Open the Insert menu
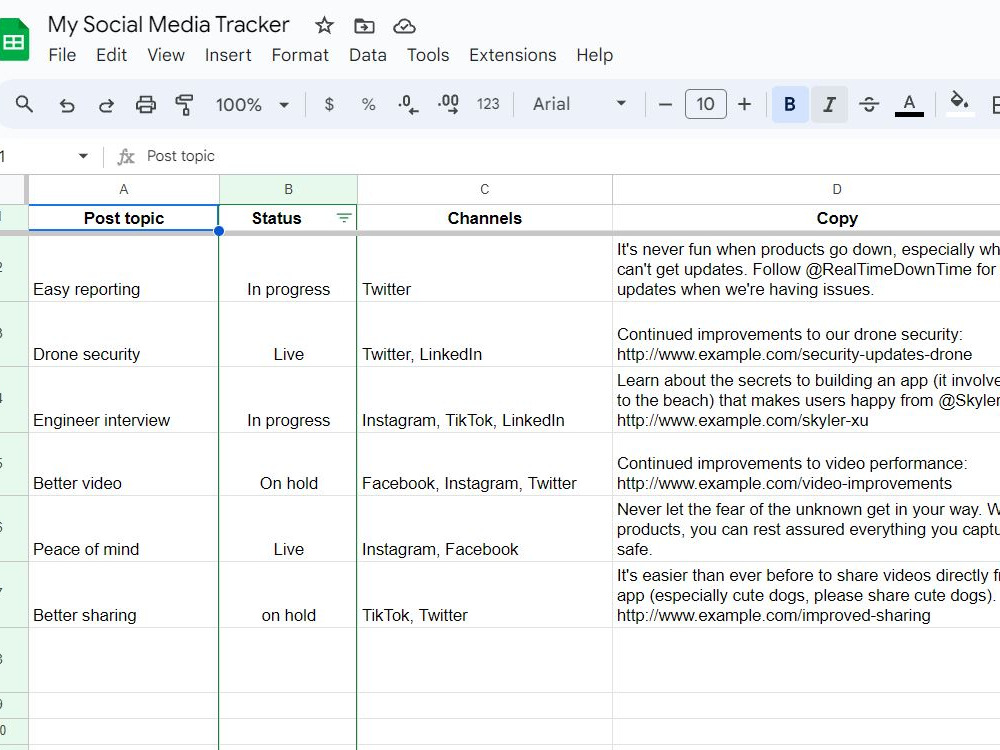Image resolution: width=1000 pixels, height=750 pixels. pos(228,55)
